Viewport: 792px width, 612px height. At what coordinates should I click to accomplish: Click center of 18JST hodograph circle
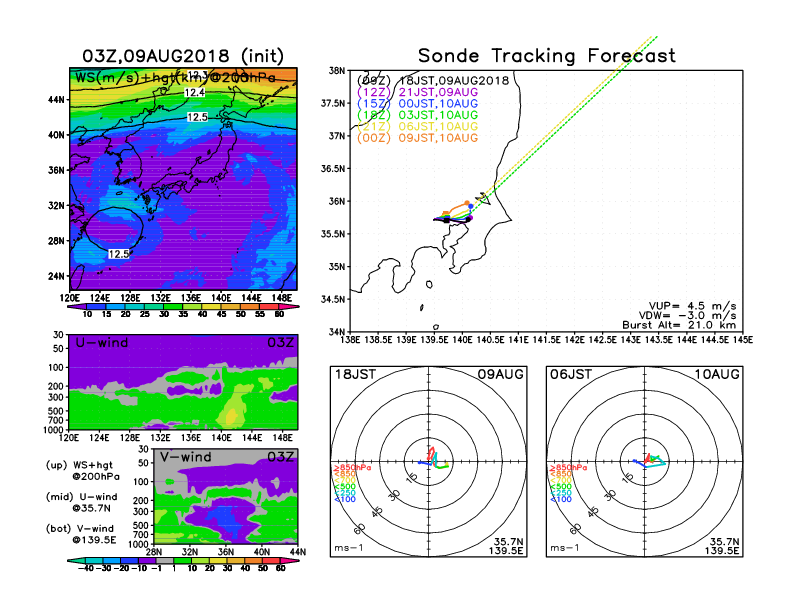[x=429, y=461]
